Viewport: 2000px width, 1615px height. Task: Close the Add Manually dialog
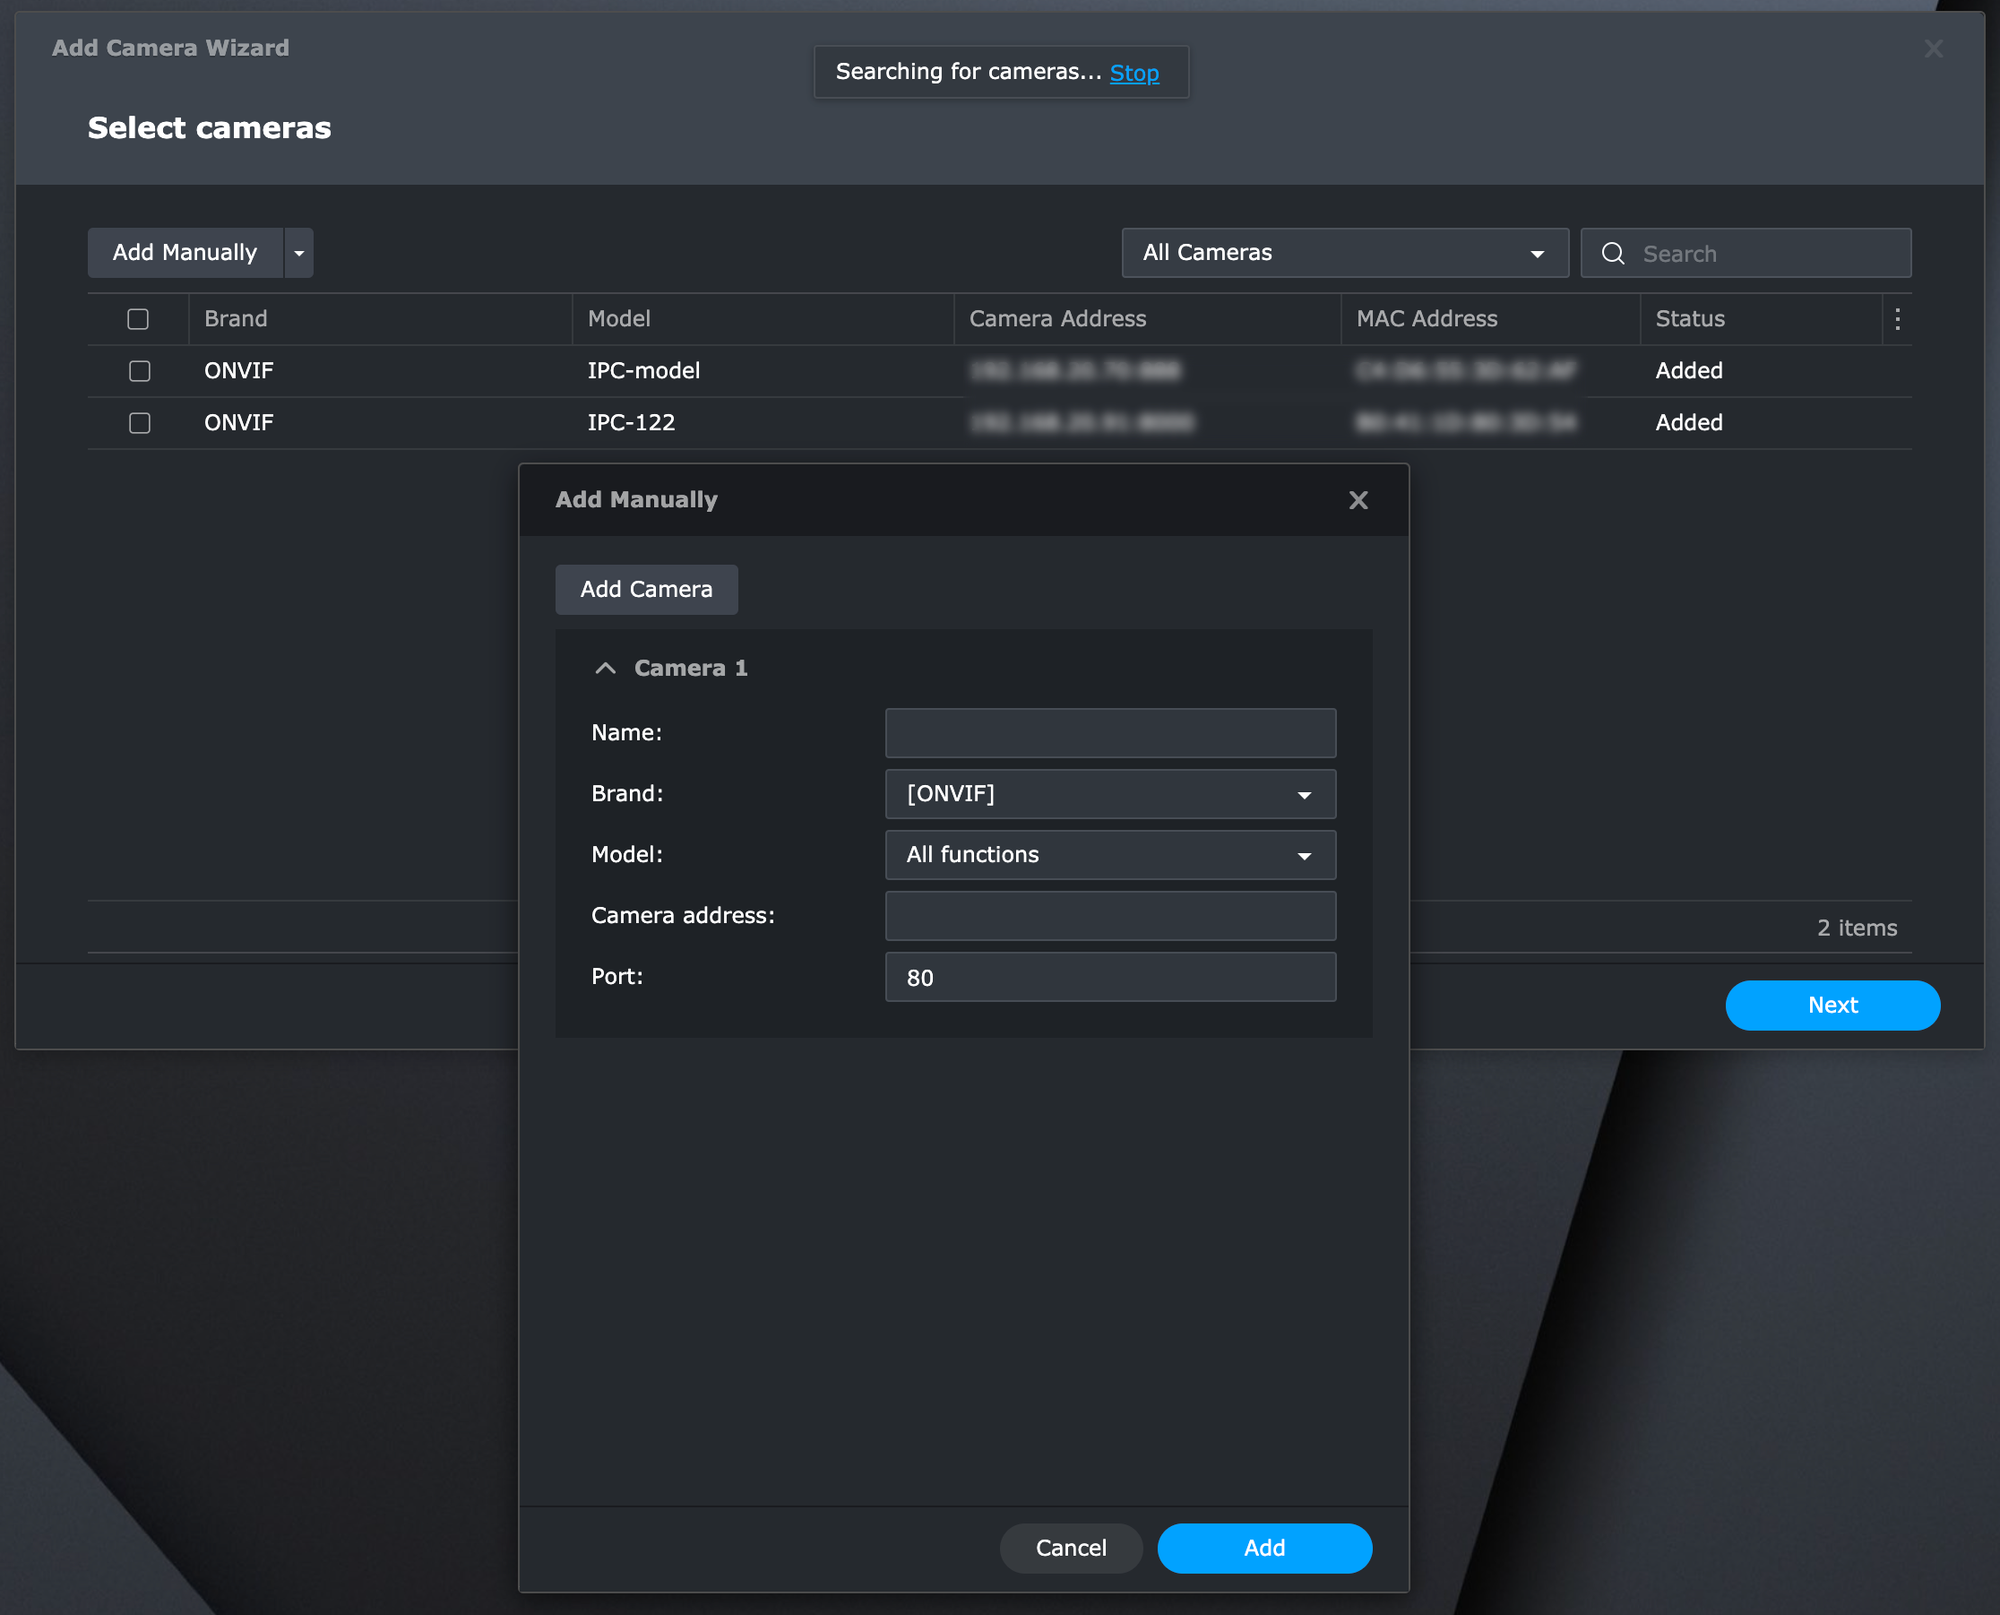[1358, 500]
